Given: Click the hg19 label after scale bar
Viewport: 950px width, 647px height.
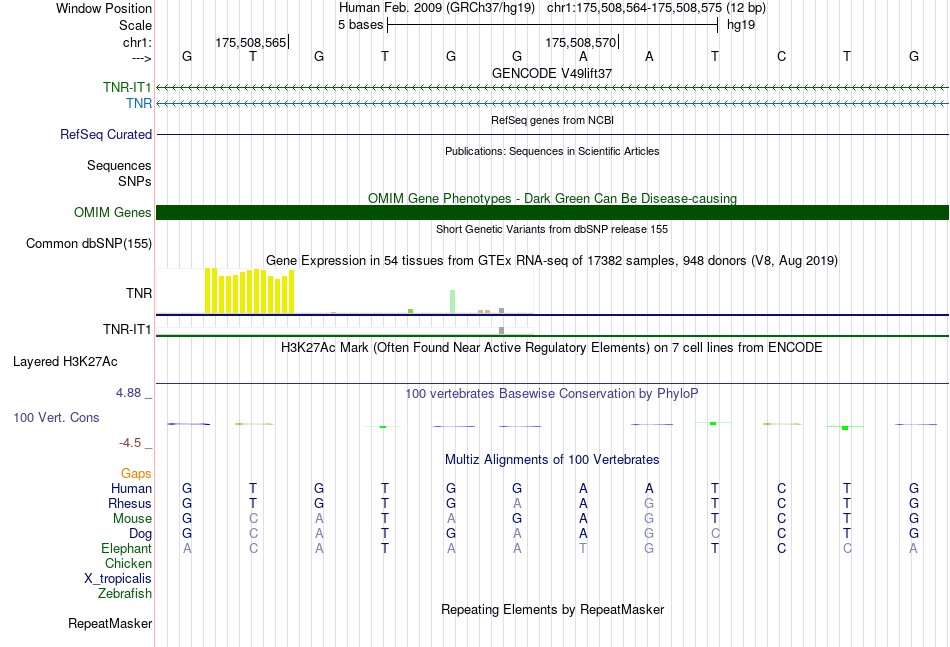Looking at the screenshot, I should pos(741,25).
